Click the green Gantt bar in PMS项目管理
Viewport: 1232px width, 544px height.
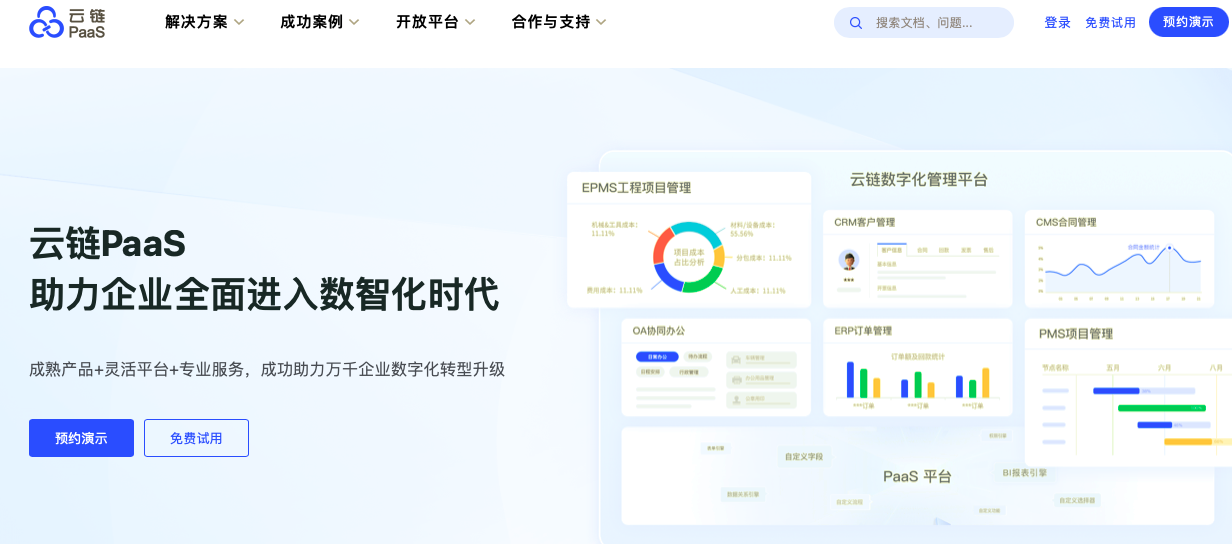[1160, 408]
